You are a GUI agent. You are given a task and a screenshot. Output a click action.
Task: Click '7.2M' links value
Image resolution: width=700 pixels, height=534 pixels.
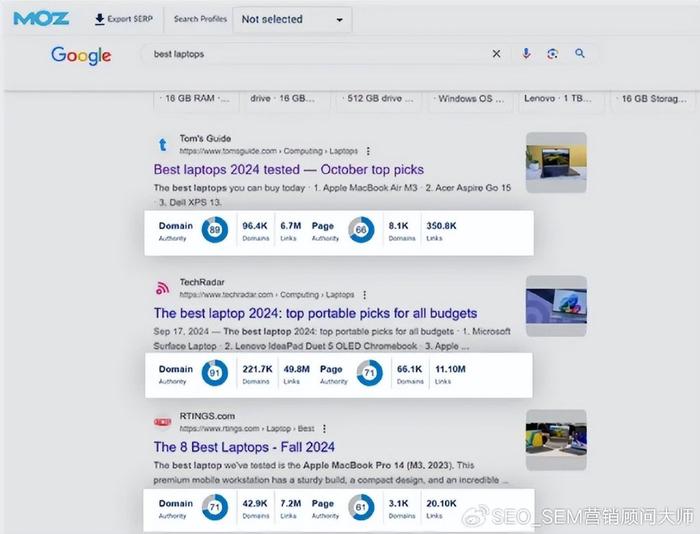point(291,504)
